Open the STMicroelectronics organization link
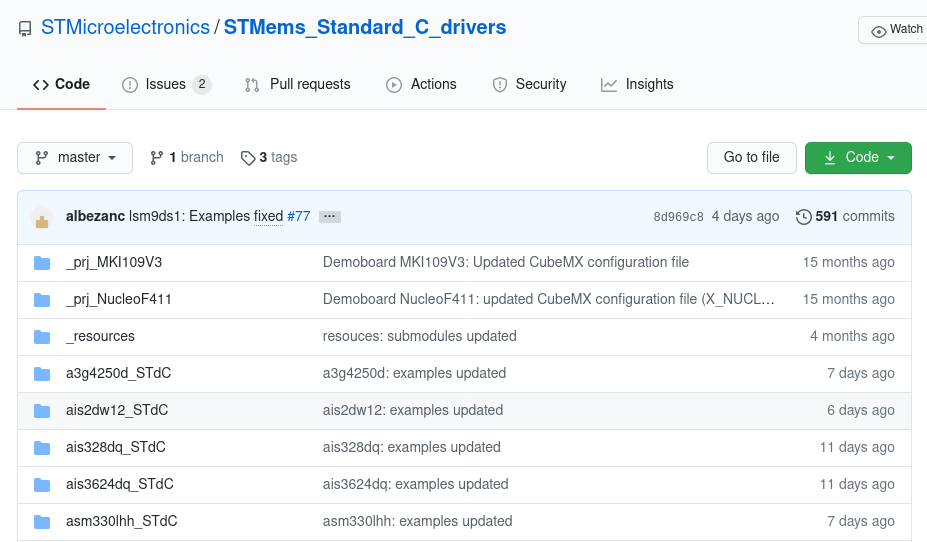 coord(125,28)
